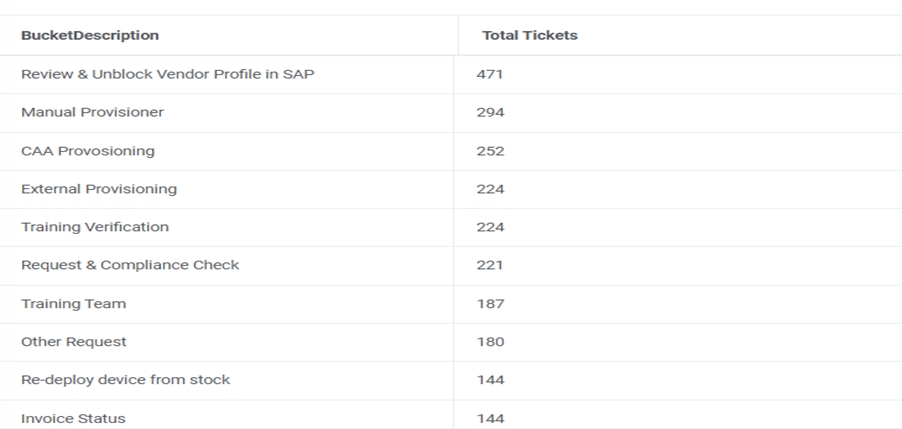Image resolution: width=902 pixels, height=429 pixels.
Task: Click the 294 ticket count cell
Action: (490, 113)
